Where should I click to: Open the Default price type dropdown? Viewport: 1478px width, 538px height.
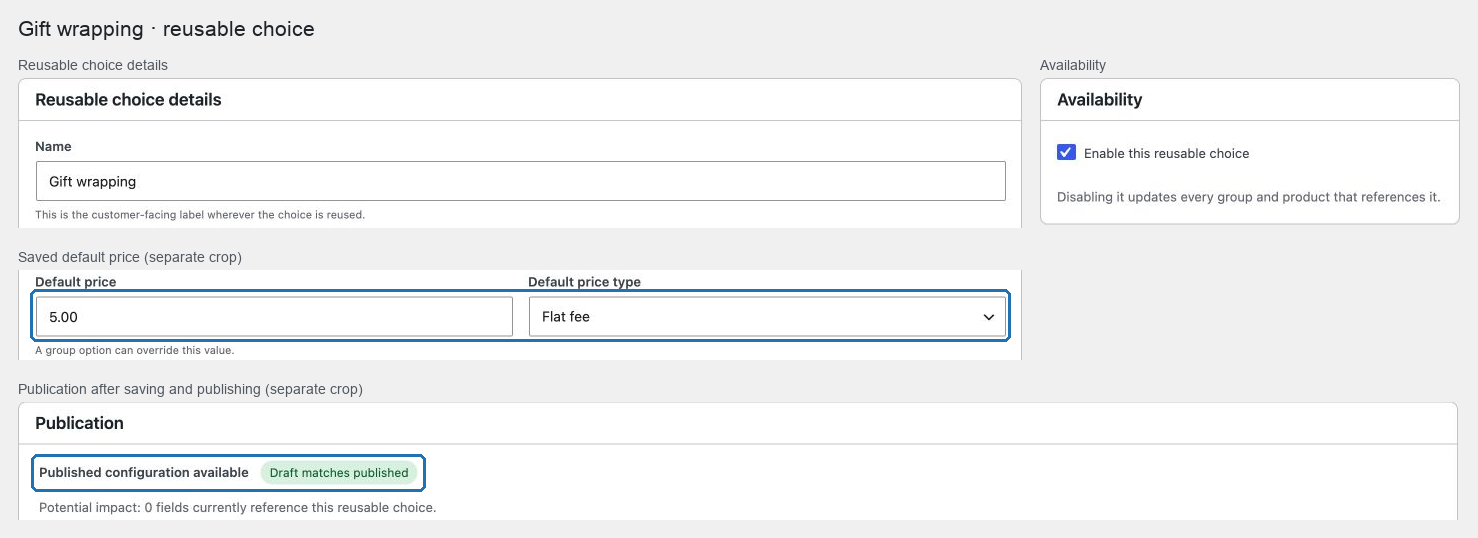click(767, 317)
